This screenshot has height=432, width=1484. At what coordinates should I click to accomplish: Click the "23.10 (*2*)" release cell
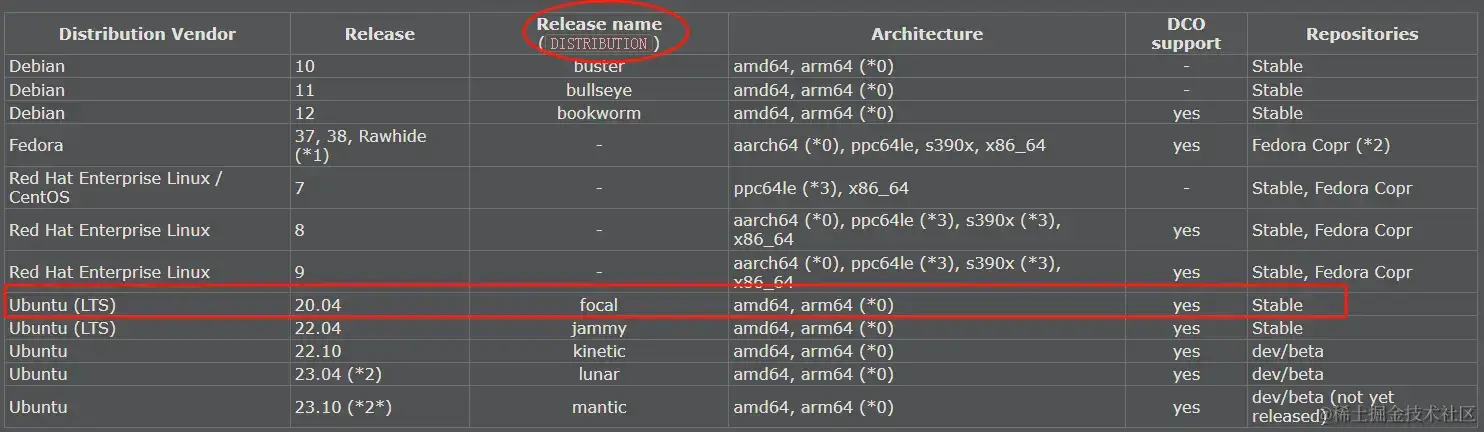[380, 407]
